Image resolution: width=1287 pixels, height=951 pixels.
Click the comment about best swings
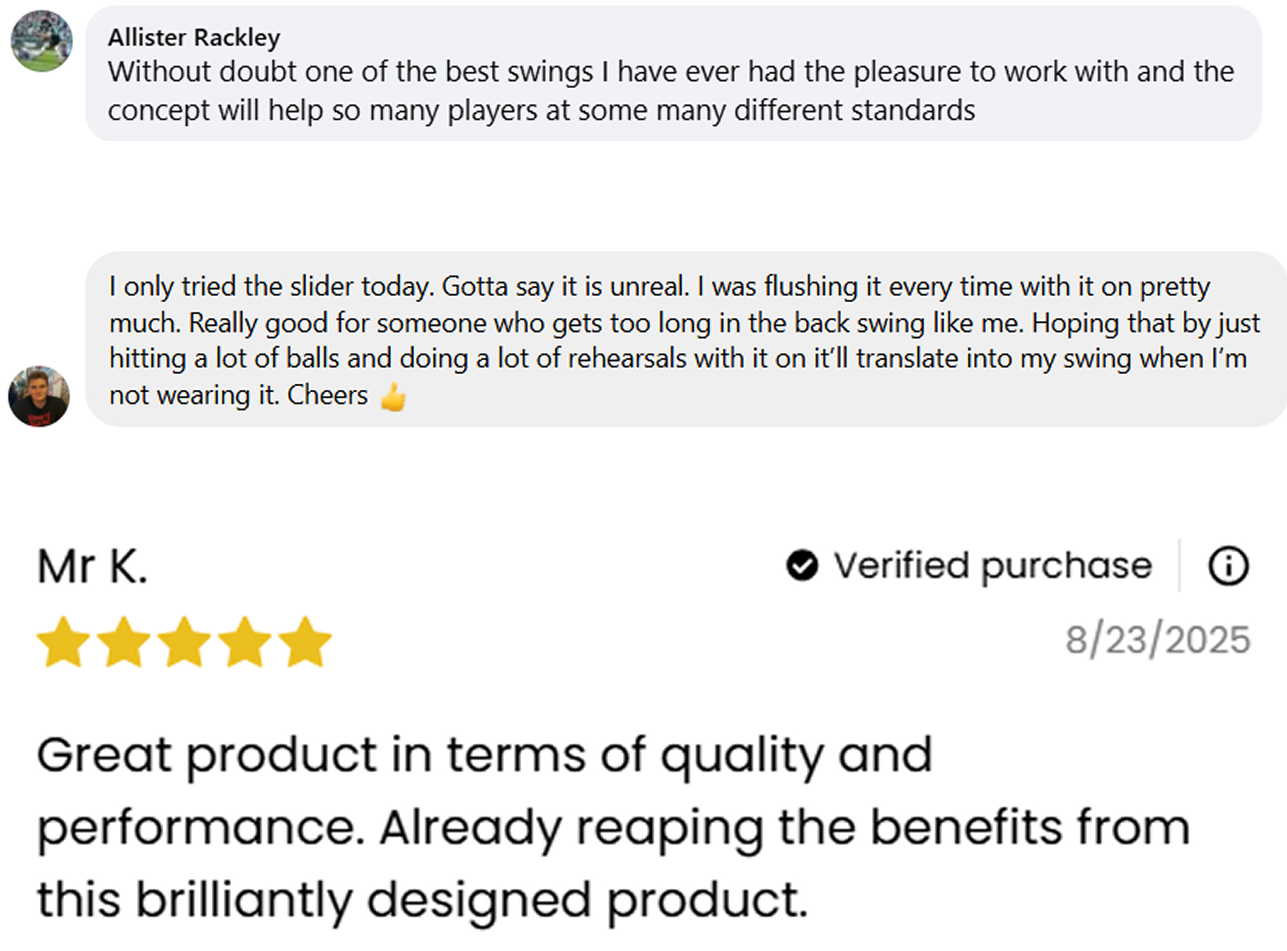point(670,90)
